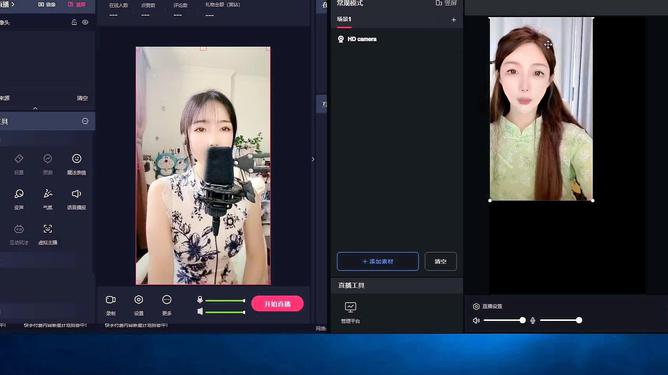Click the Clear button beside Add Material

441,262
